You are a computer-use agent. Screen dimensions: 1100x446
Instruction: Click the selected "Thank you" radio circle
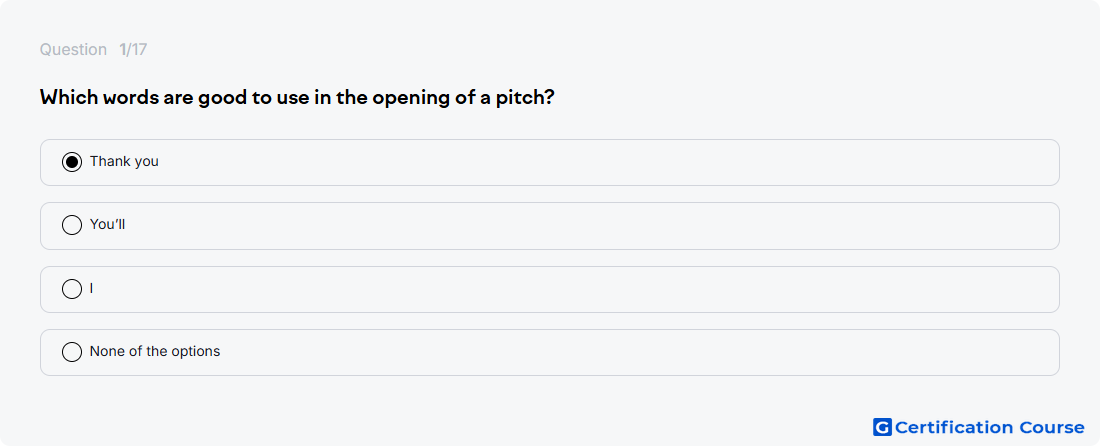tap(72, 162)
